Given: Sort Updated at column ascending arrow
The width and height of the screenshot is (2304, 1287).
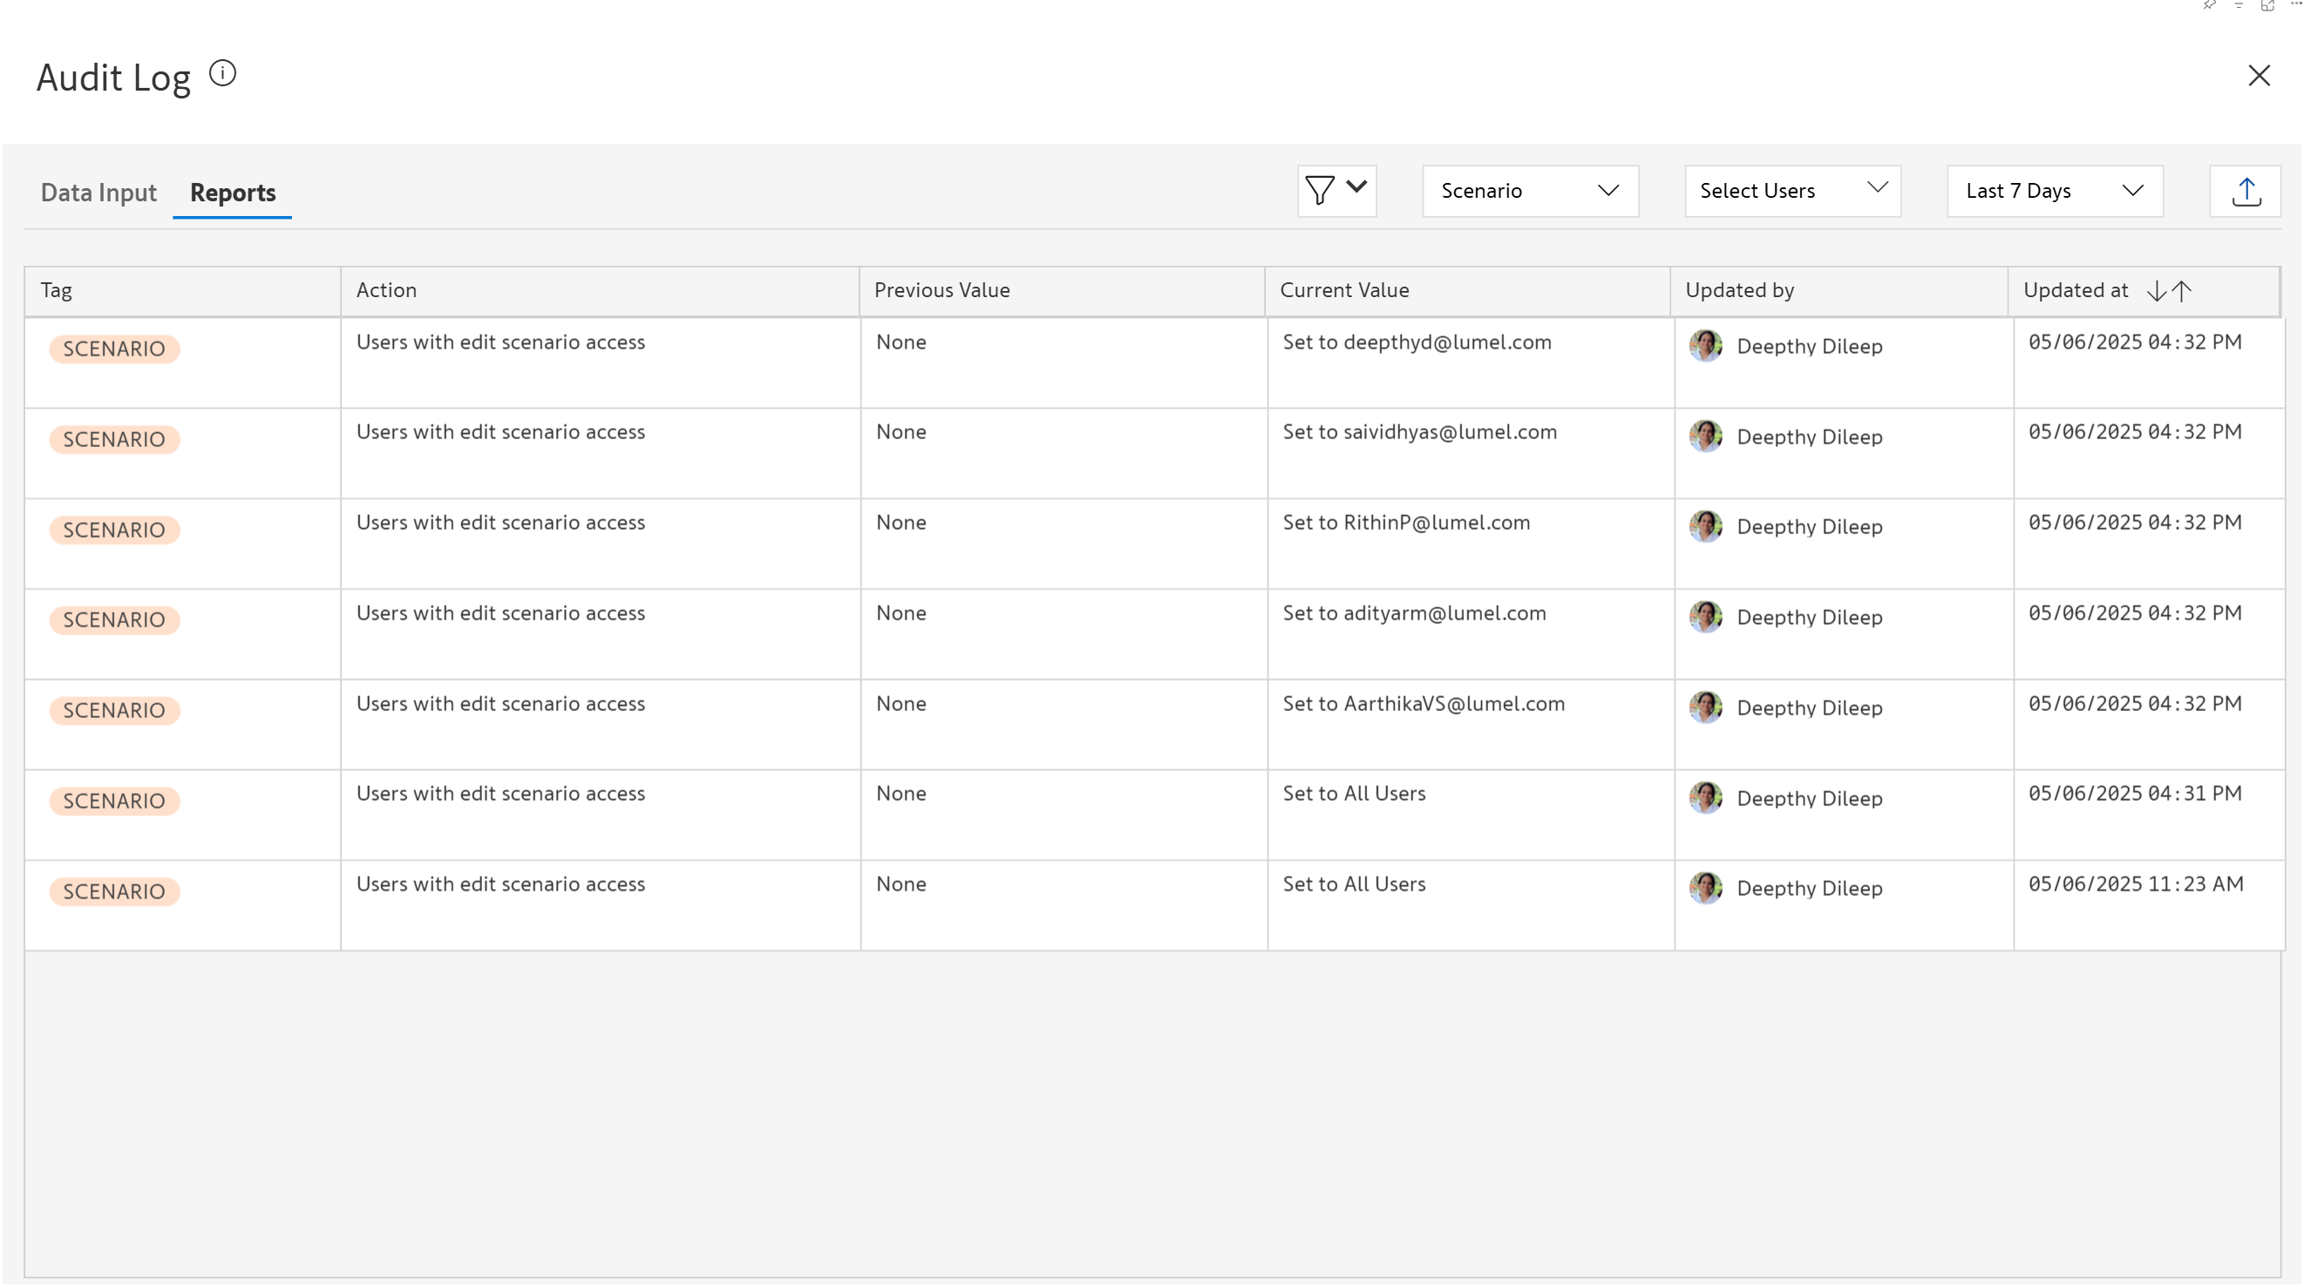Looking at the screenshot, I should click(x=2182, y=291).
